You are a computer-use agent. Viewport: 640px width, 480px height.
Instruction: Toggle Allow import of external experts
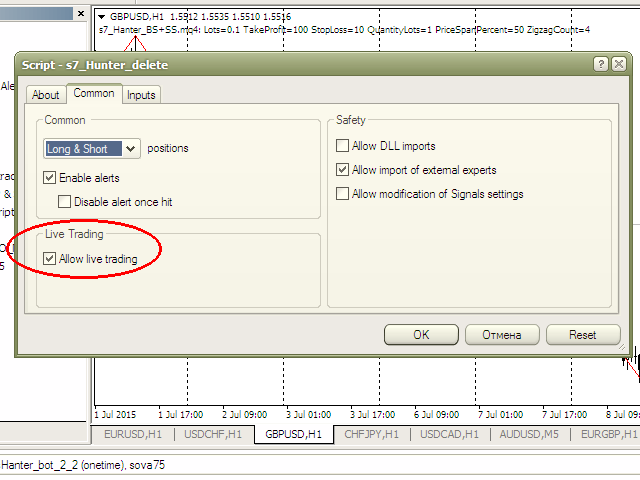click(x=342, y=169)
